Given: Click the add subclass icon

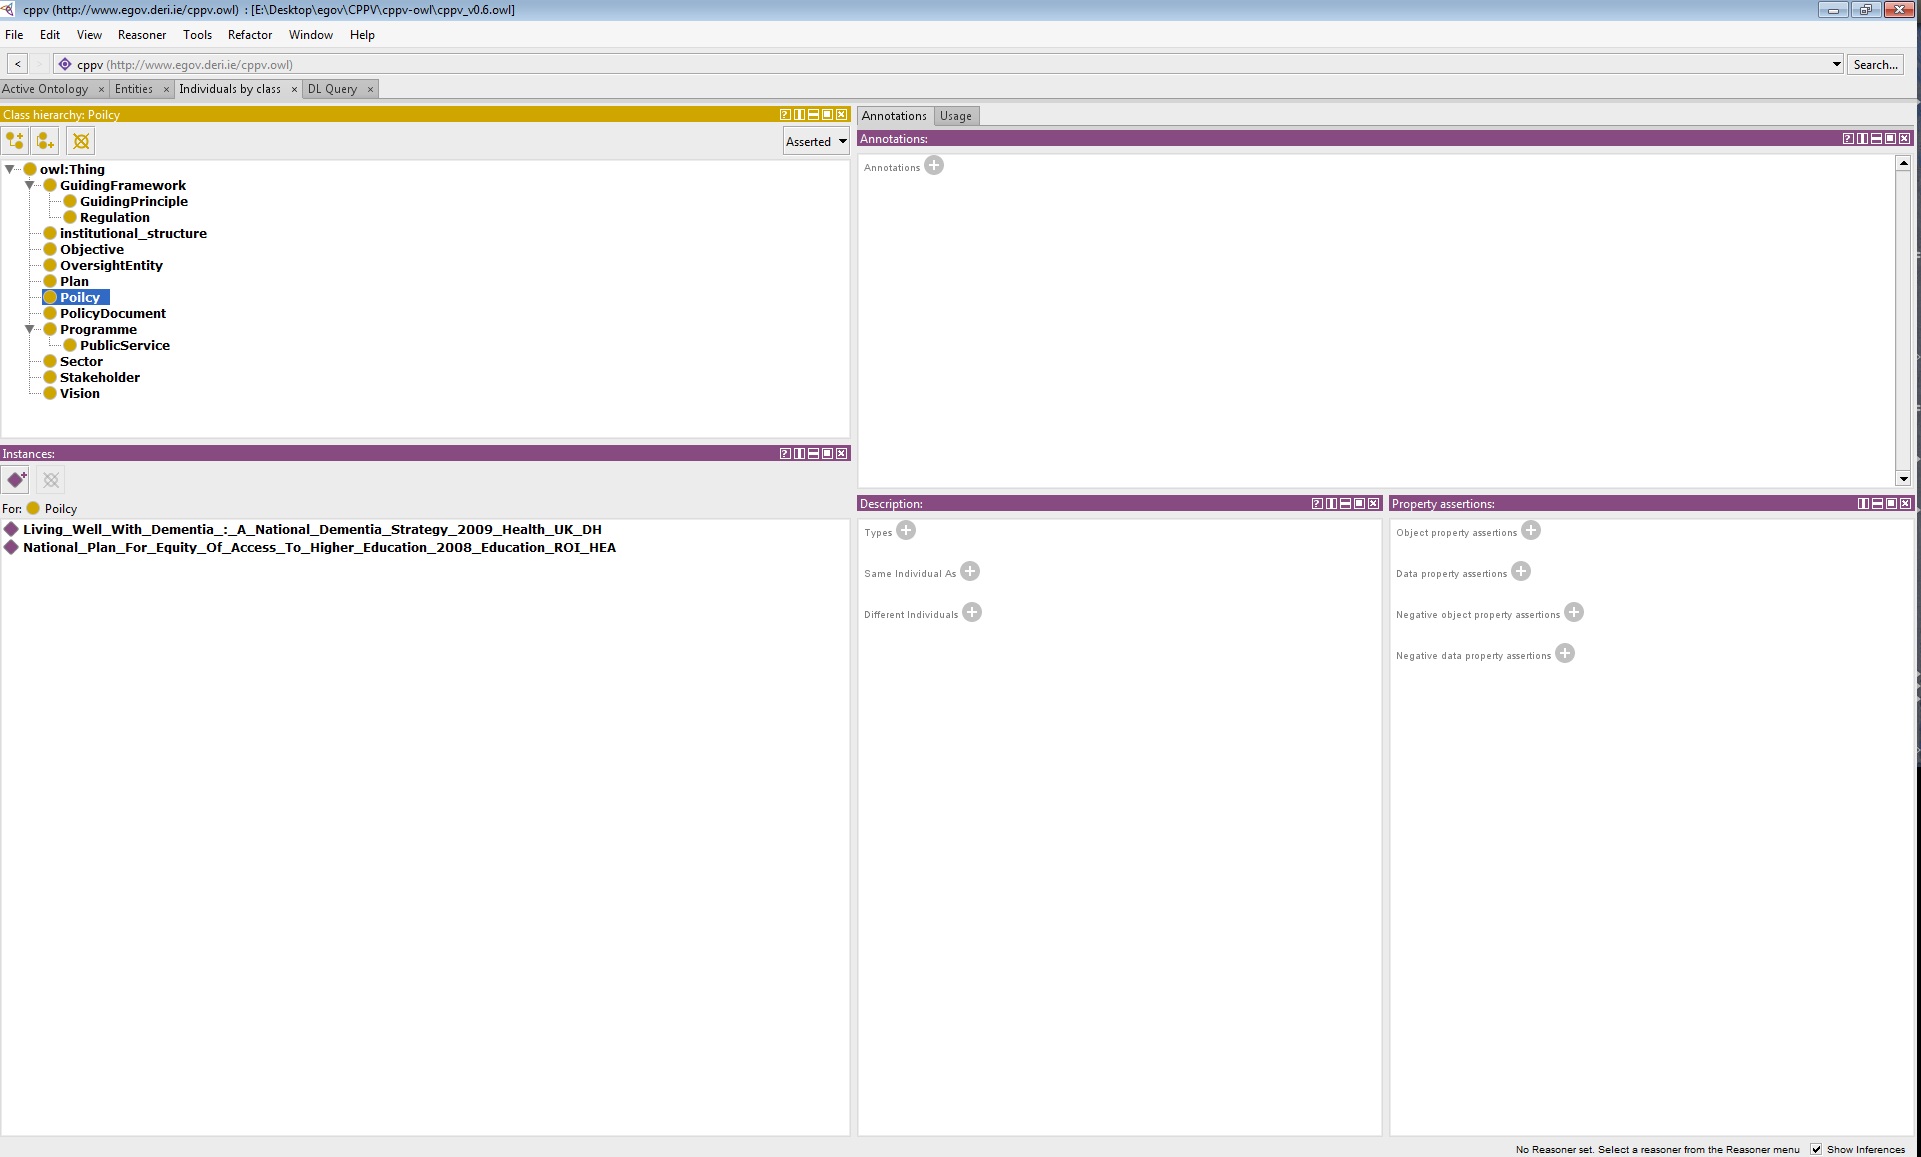Looking at the screenshot, I should point(15,141).
